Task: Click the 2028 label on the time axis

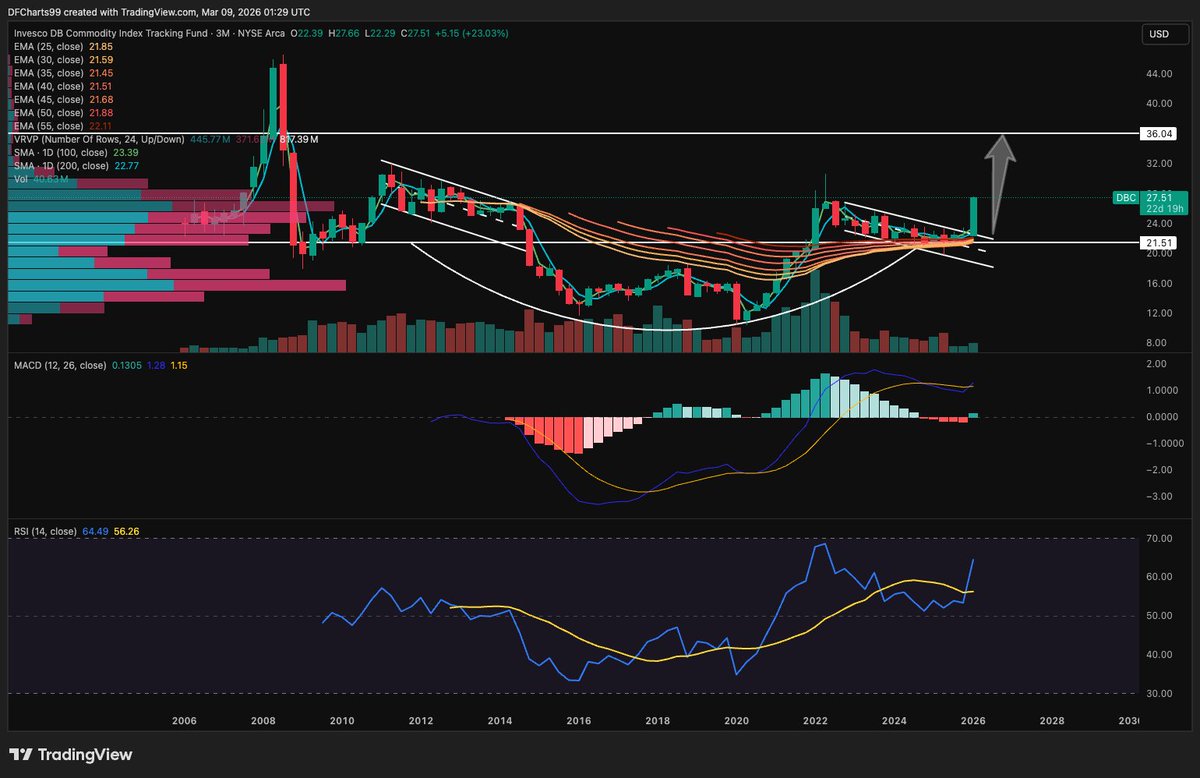Action: (1052, 720)
